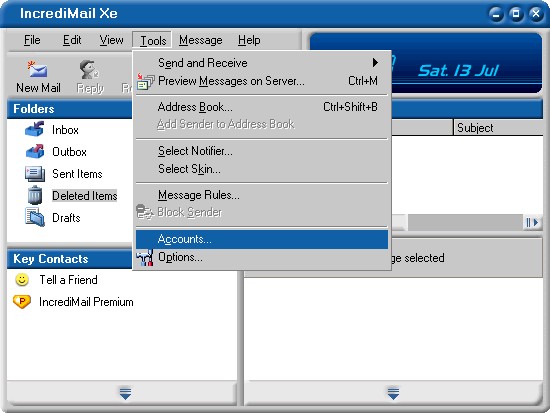Click the Preview Messages on Server icon

[x=145, y=81]
